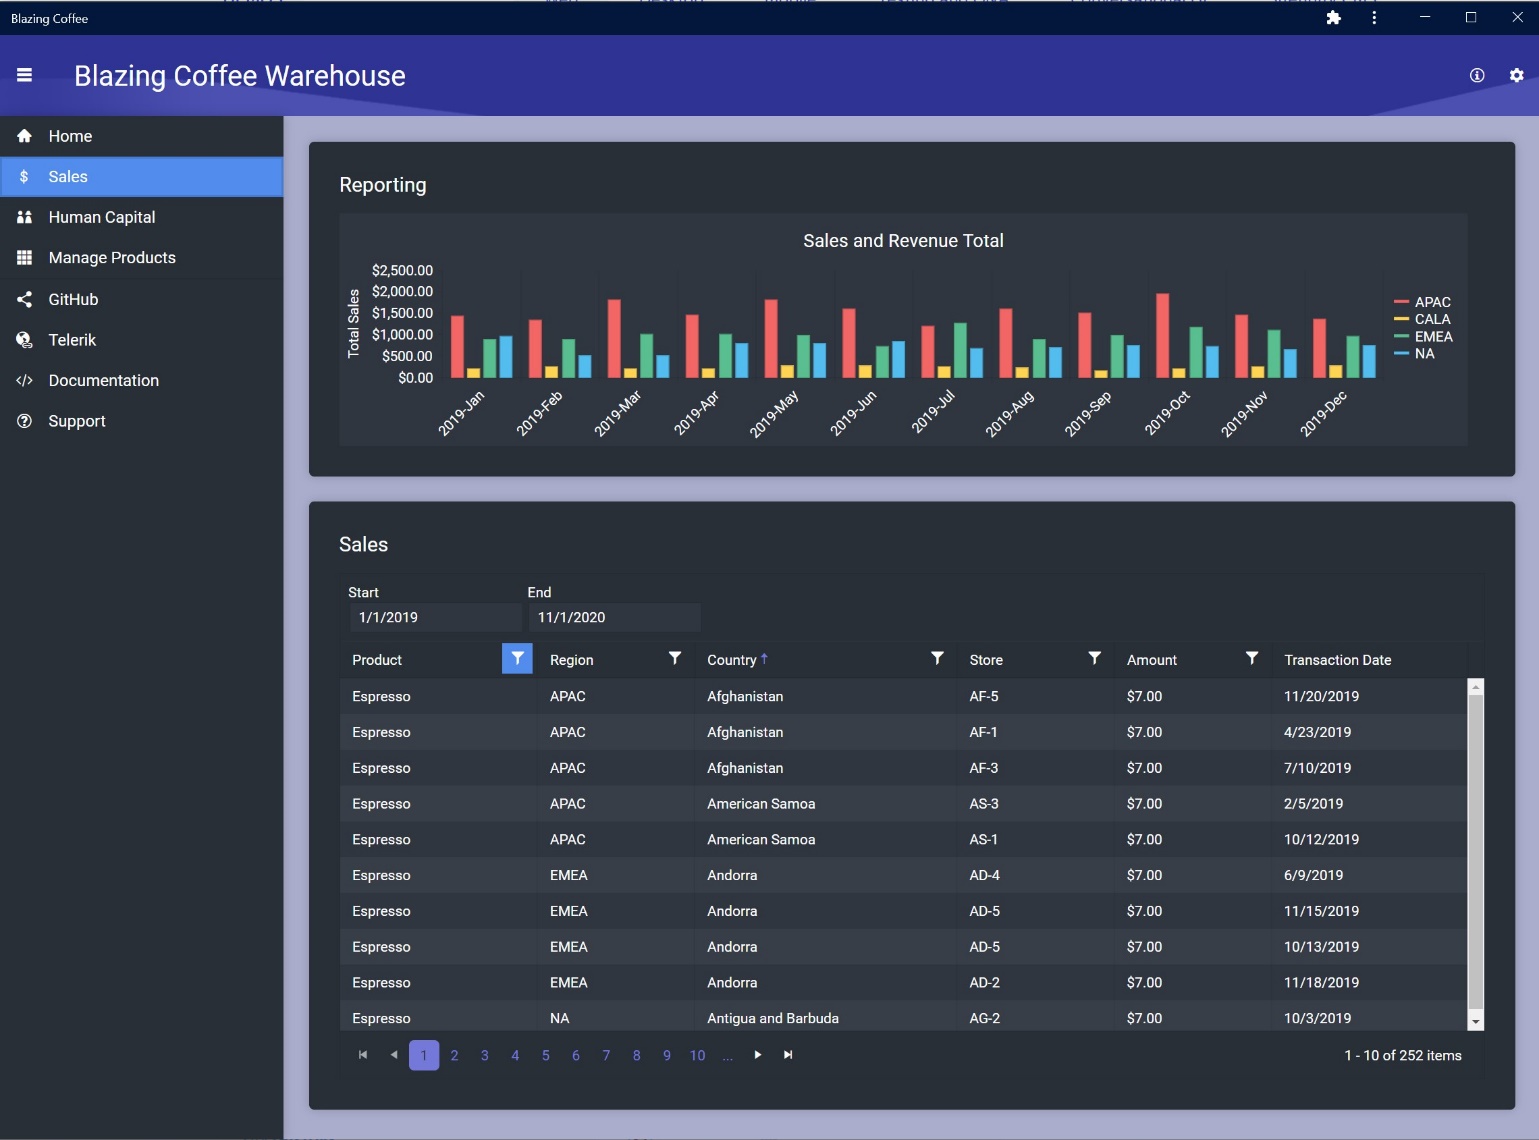Click the tallest 2019-Oct APAC bar
The width and height of the screenshot is (1539, 1140).
(x=1162, y=335)
